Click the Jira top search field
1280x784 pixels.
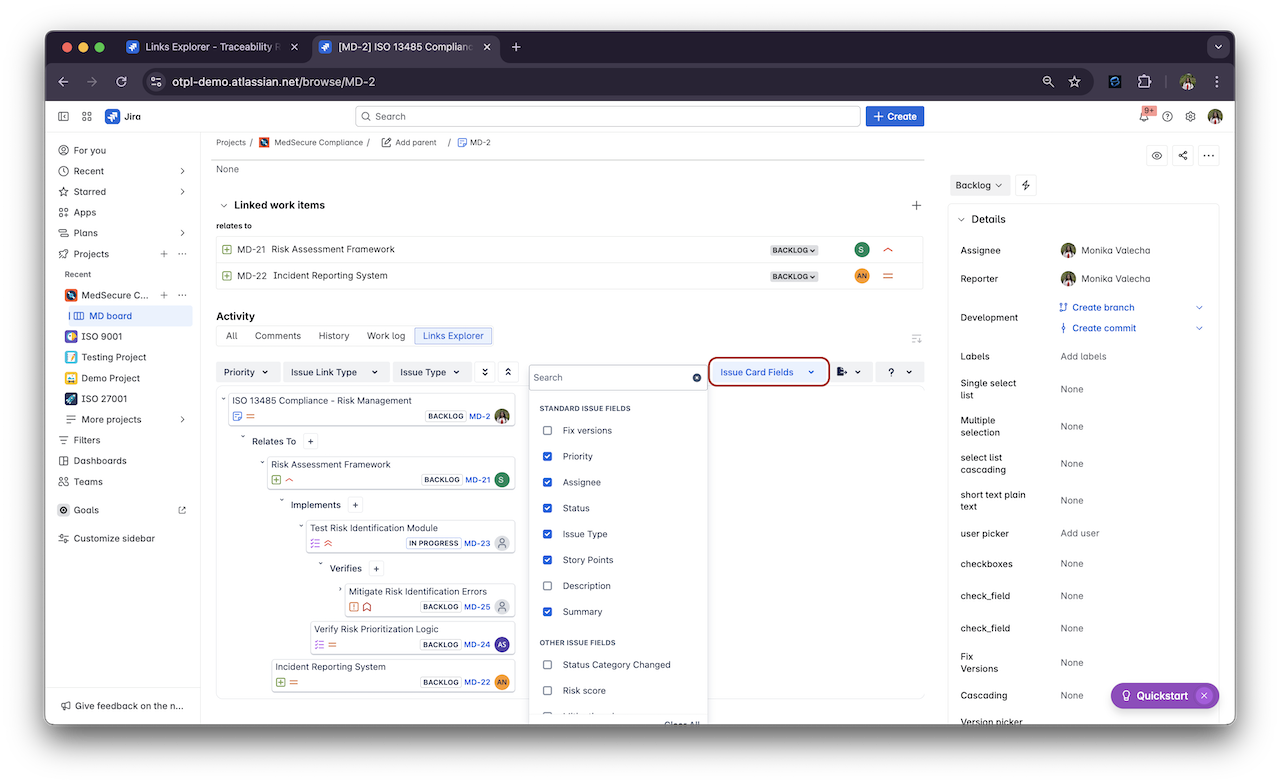click(607, 117)
